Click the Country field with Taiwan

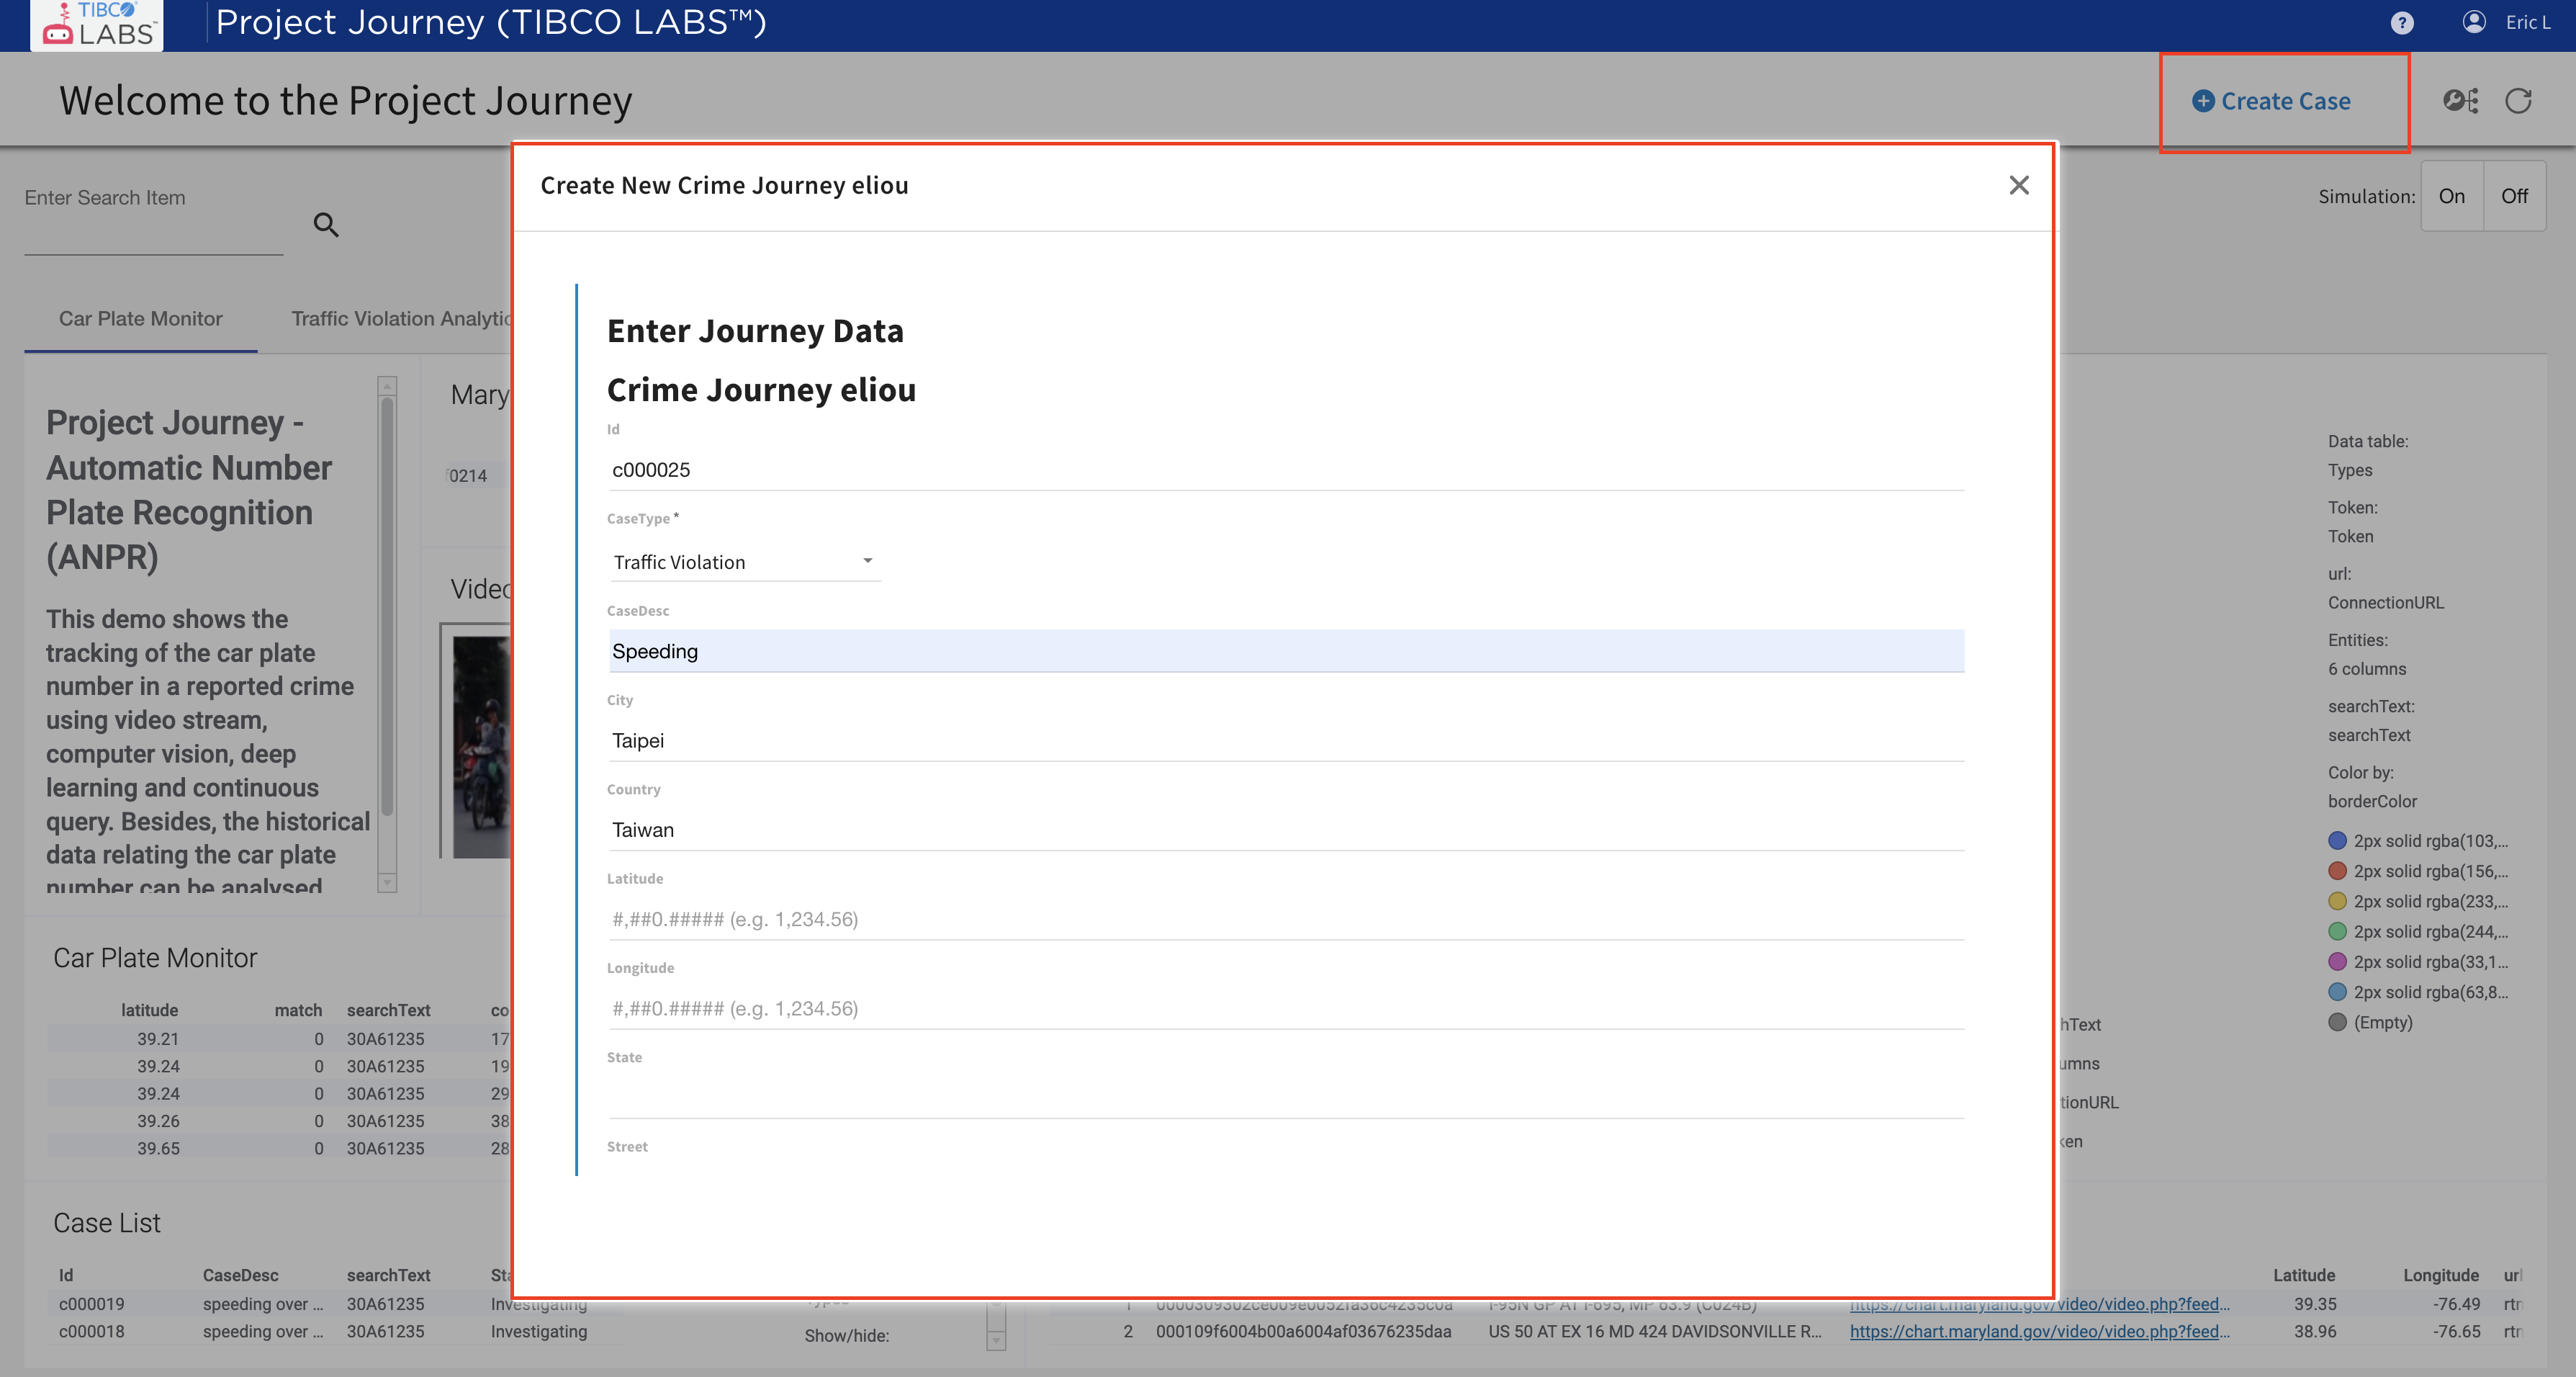point(1286,830)
